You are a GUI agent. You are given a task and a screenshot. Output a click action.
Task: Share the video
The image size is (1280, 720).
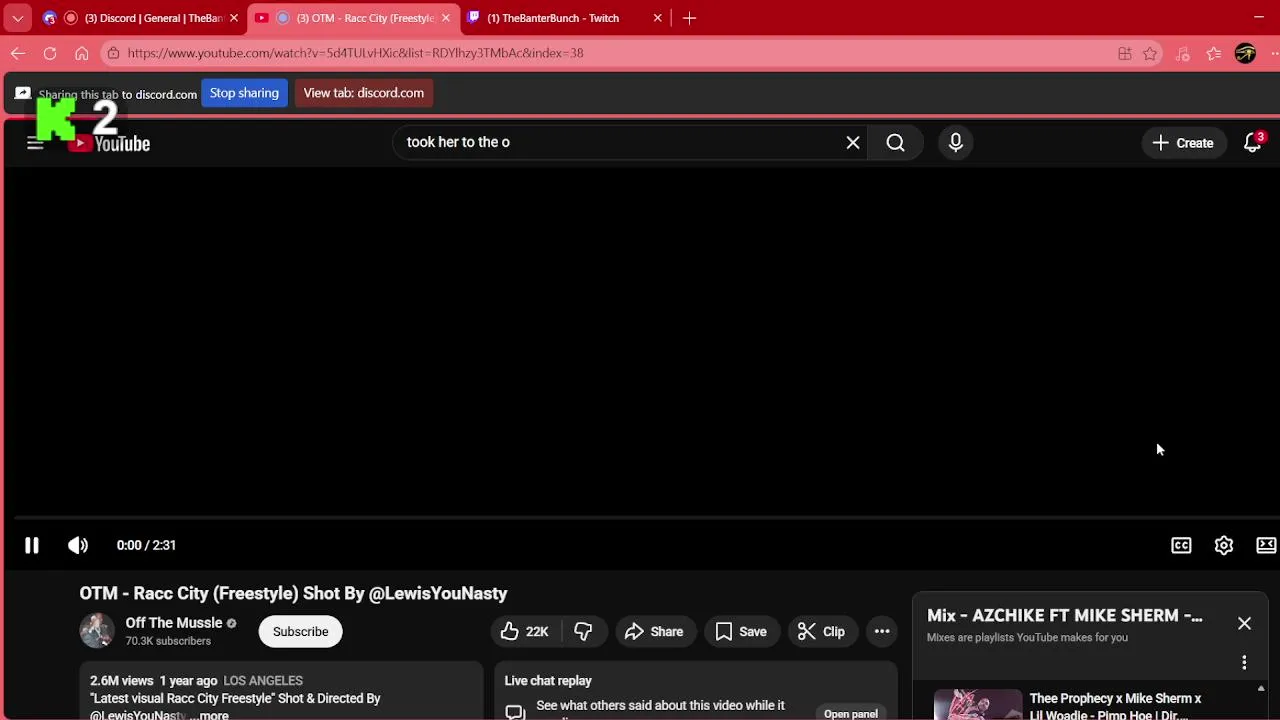click(x=654, y=631)
